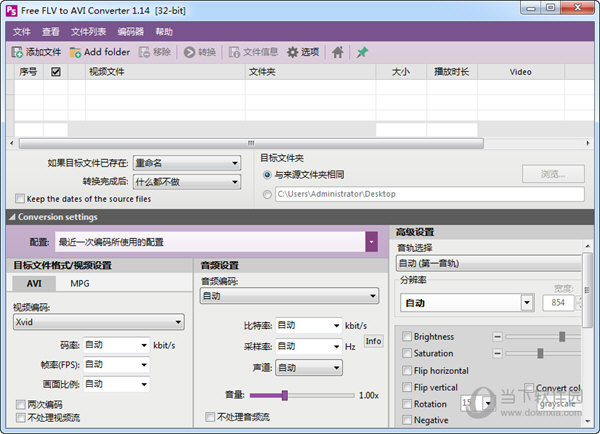Open the 文件 menu
This screenshot has width=600, height=434.
[21, 32]
